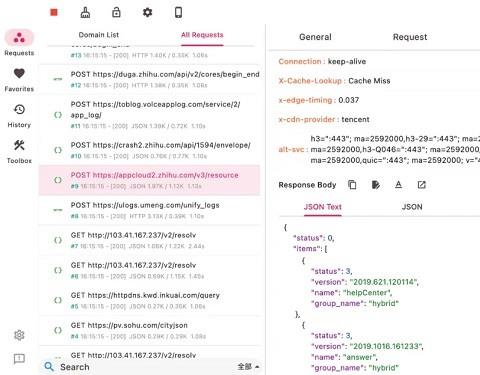
Task: Open the General tab
Action: tap(315, 37)
